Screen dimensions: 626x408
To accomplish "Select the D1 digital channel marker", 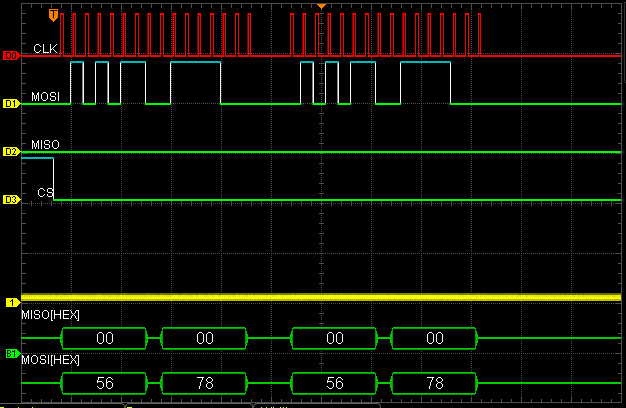I will tap(11, 103).
